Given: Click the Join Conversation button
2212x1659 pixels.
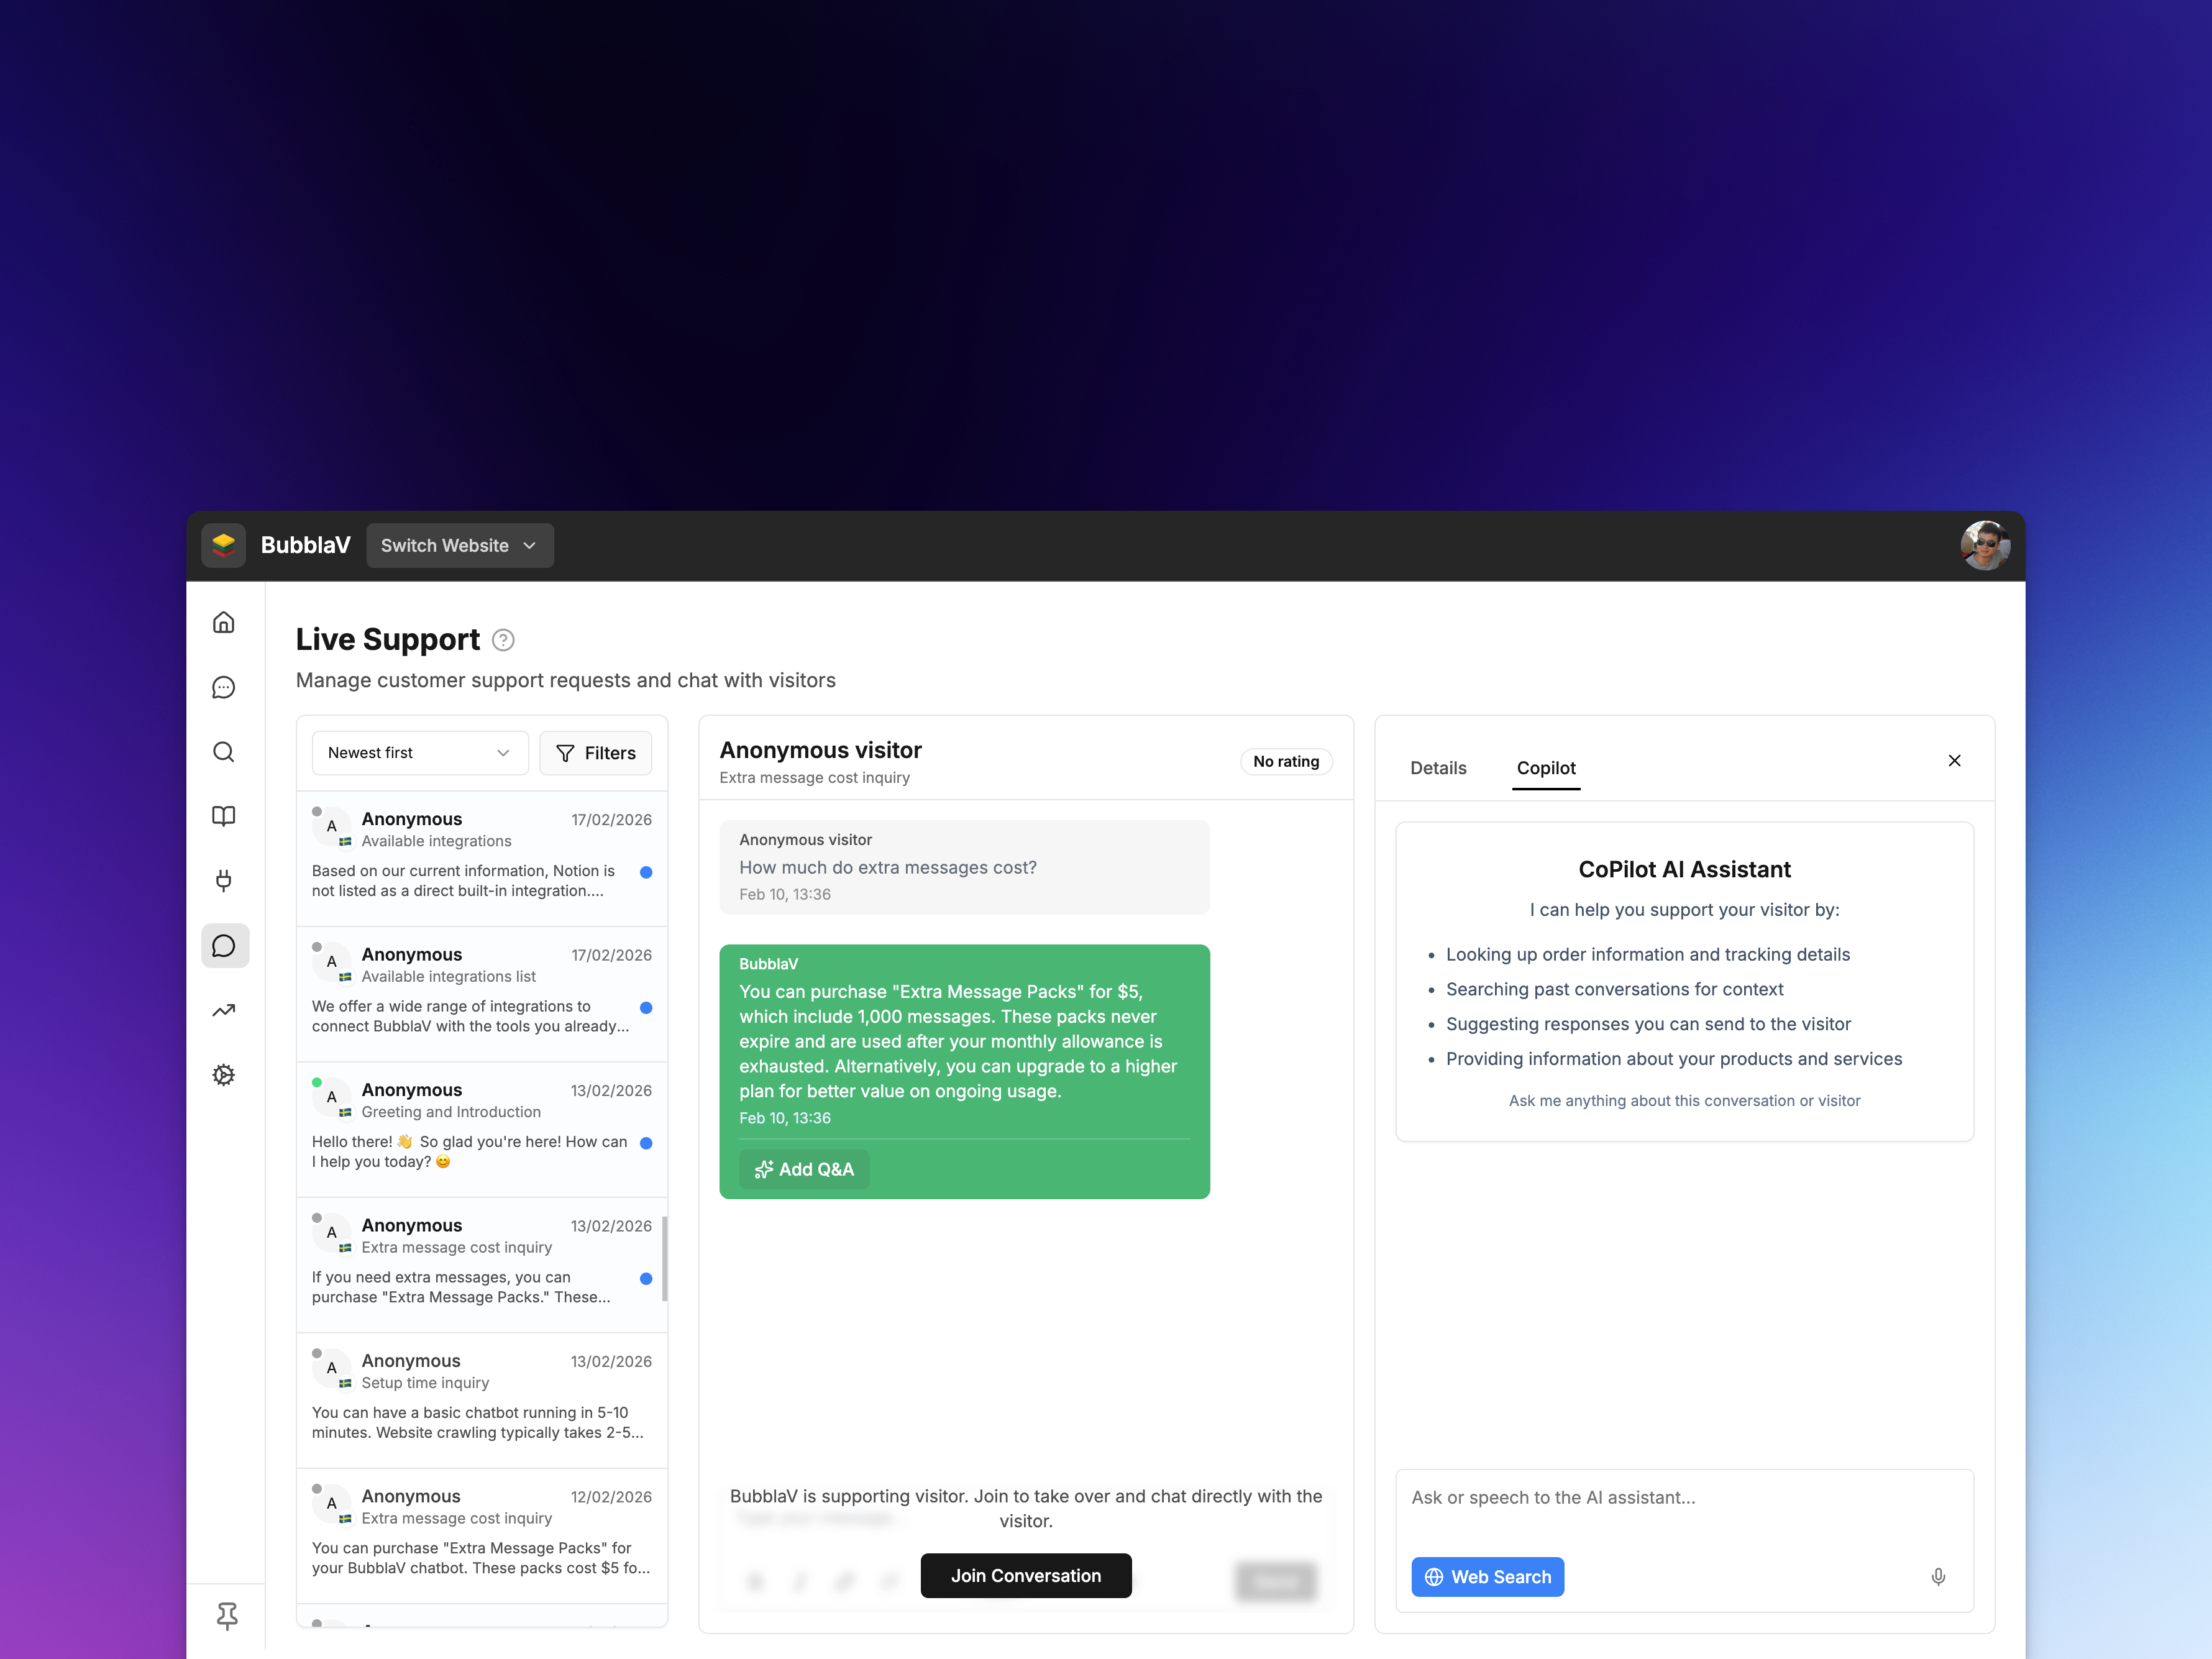Looking at the screenshot, I should pos(1025,1575).
